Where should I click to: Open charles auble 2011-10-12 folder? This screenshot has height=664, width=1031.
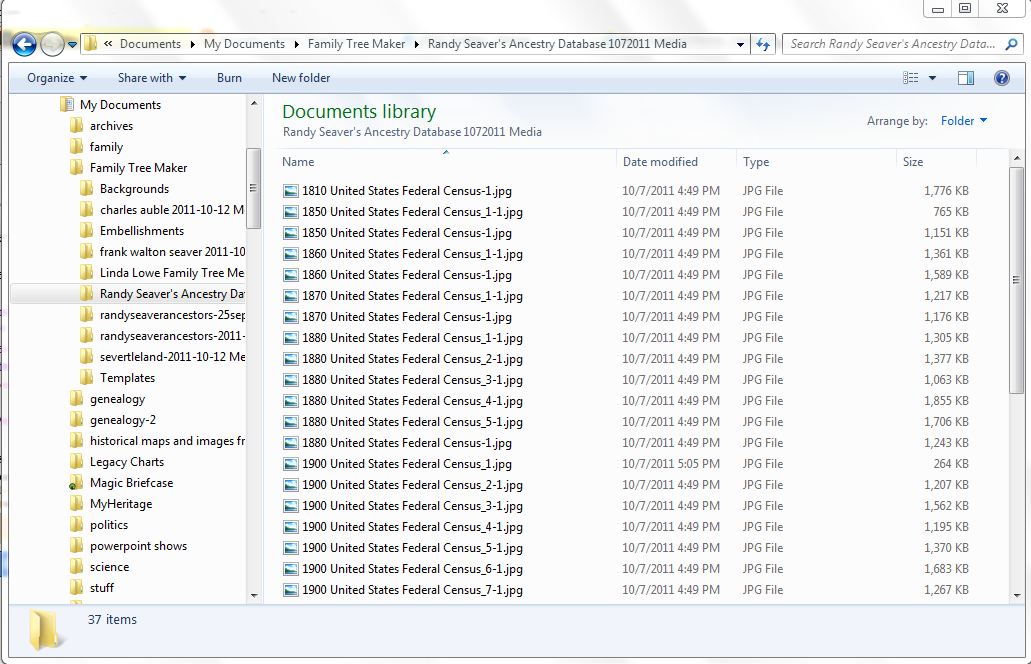click(172, 210)
